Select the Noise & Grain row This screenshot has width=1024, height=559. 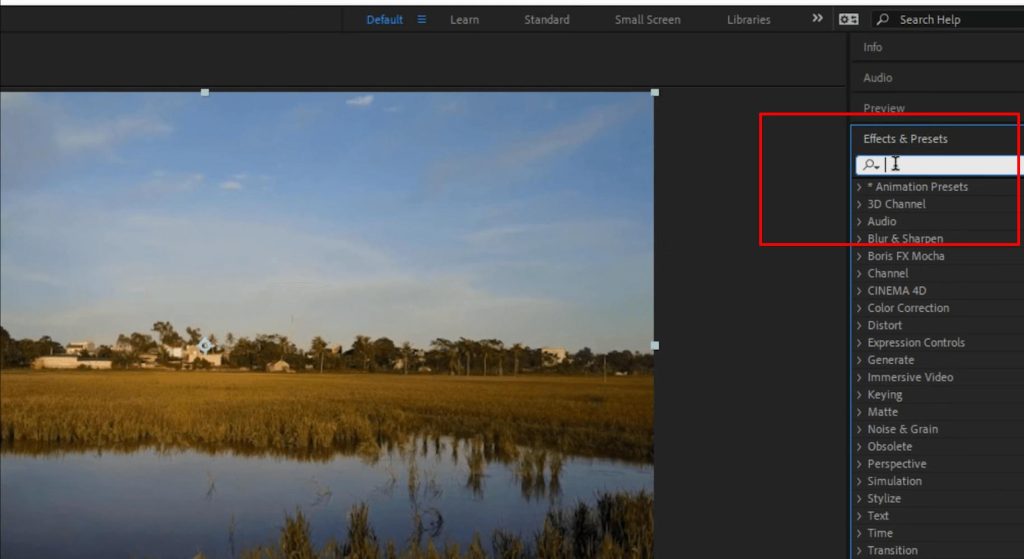click(x=939, y=429)
